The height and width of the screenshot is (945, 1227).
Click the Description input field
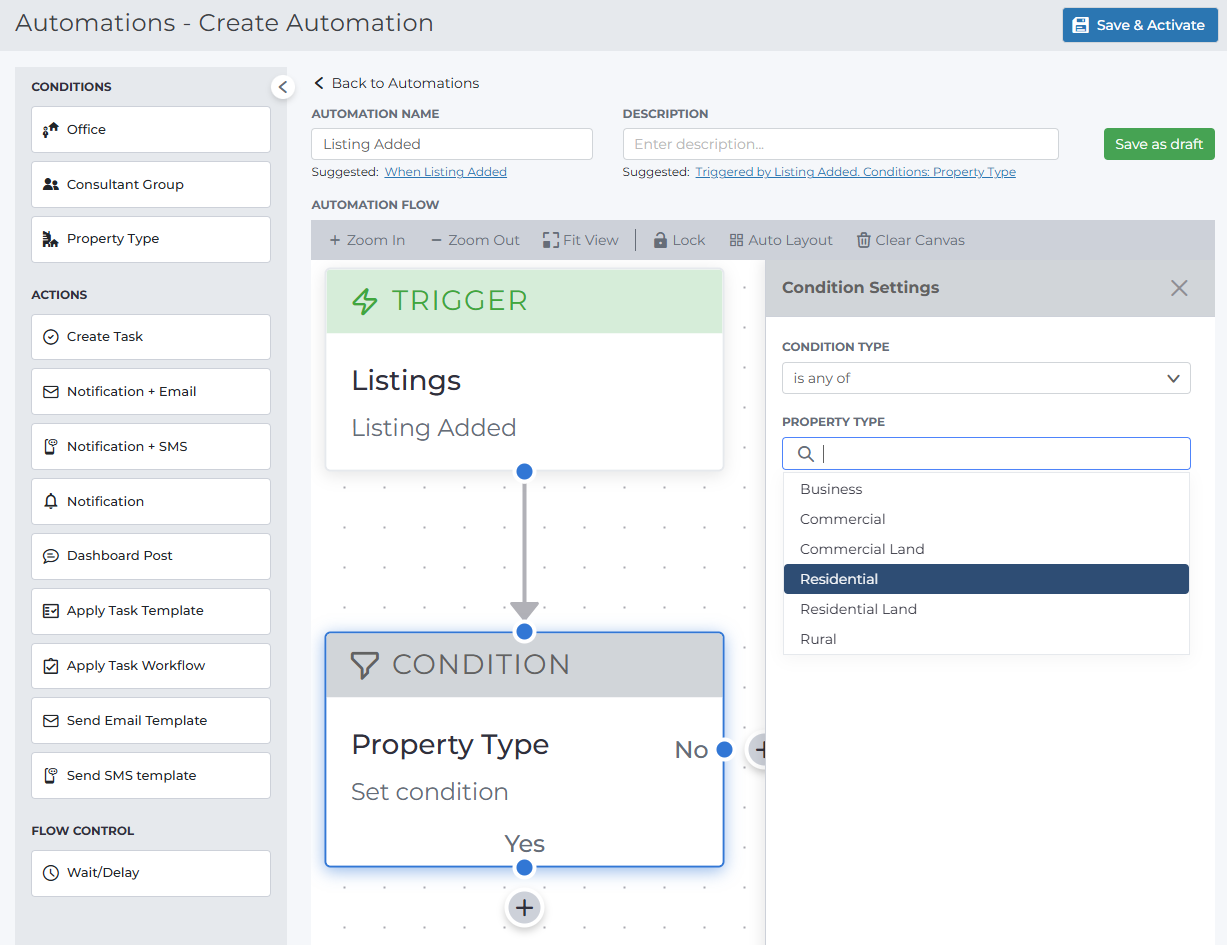(840, 144)
